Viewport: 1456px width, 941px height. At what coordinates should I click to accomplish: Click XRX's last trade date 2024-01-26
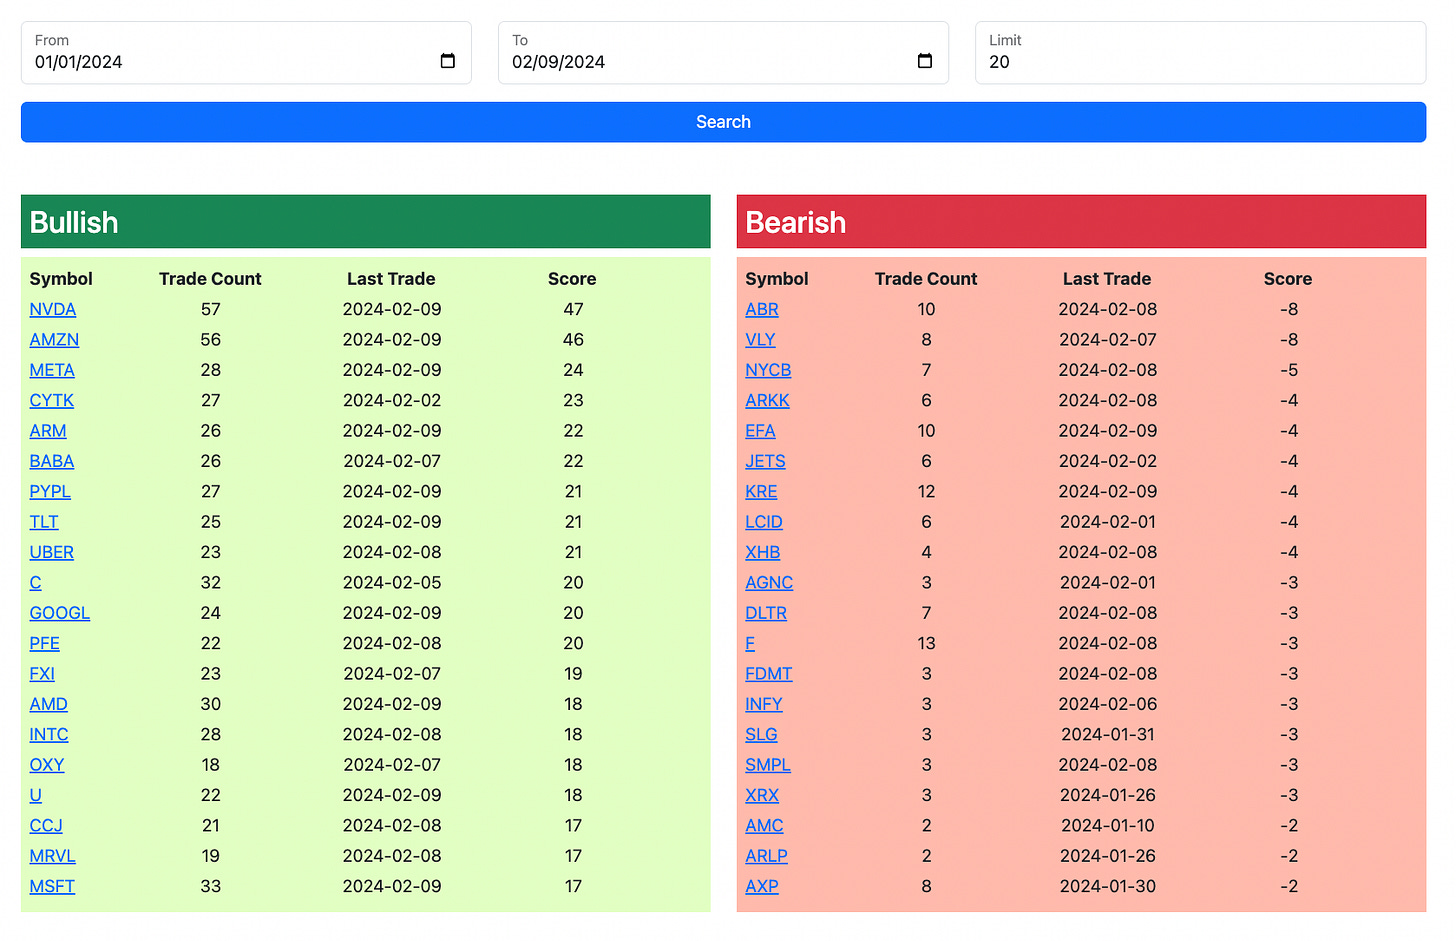[x=1108, y=795]
